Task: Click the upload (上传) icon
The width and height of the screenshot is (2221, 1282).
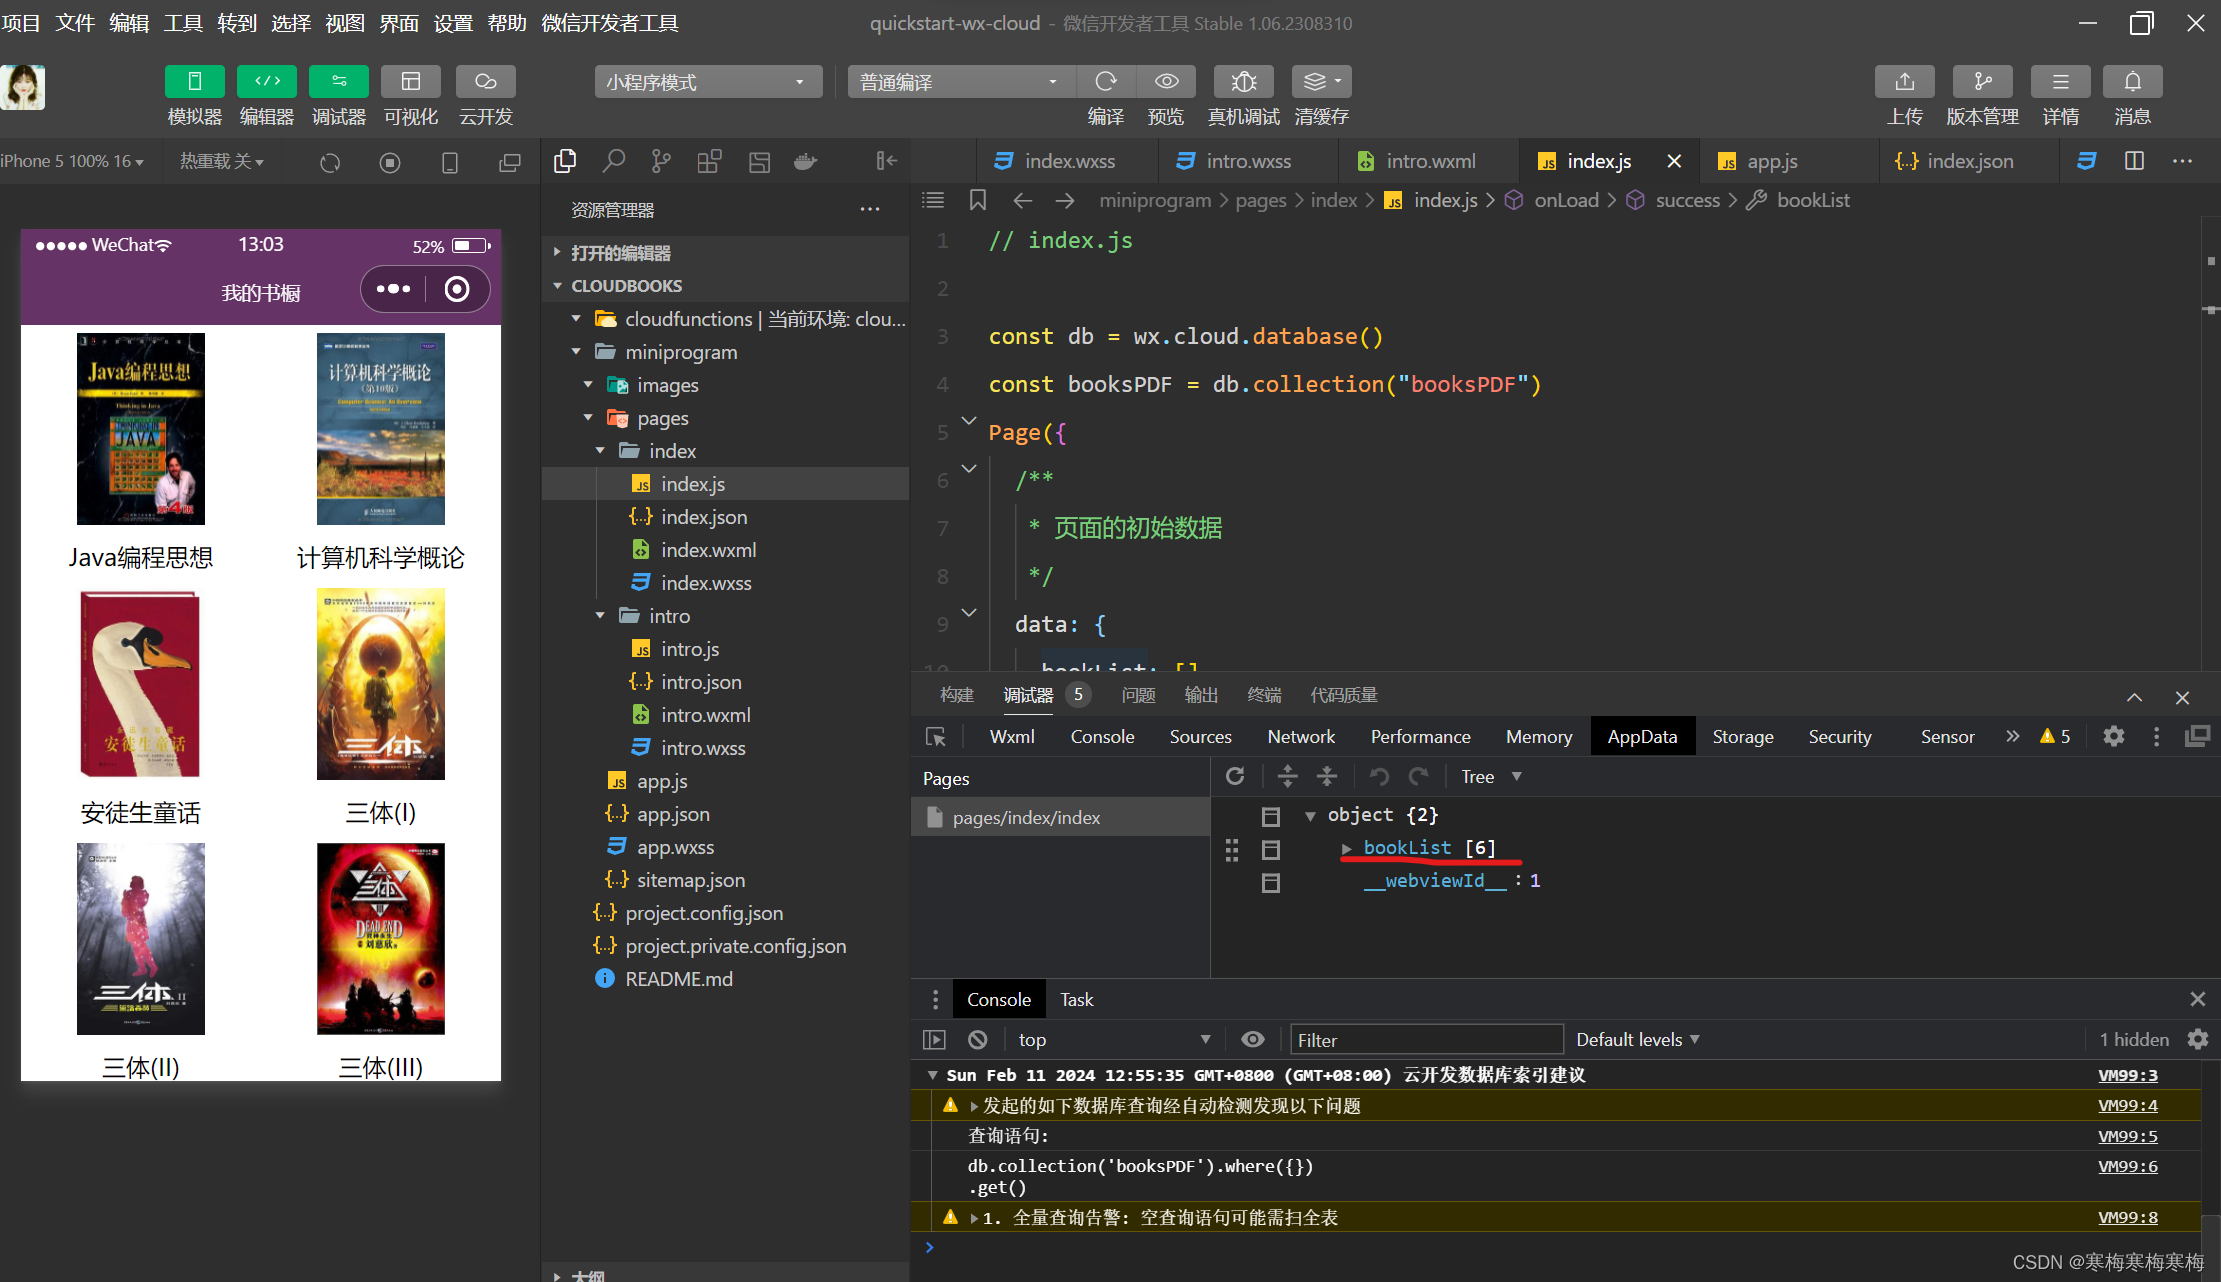Action: coord(1904,82)
